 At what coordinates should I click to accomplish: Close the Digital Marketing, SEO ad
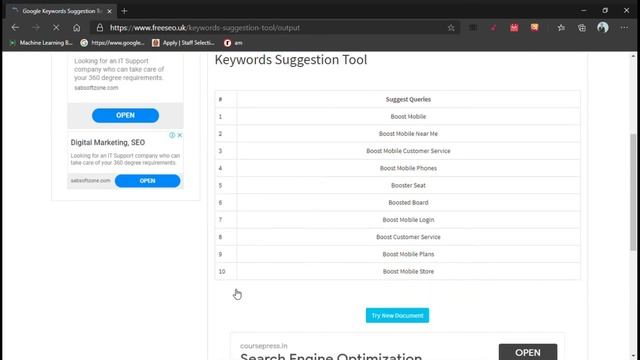[180, 135]
